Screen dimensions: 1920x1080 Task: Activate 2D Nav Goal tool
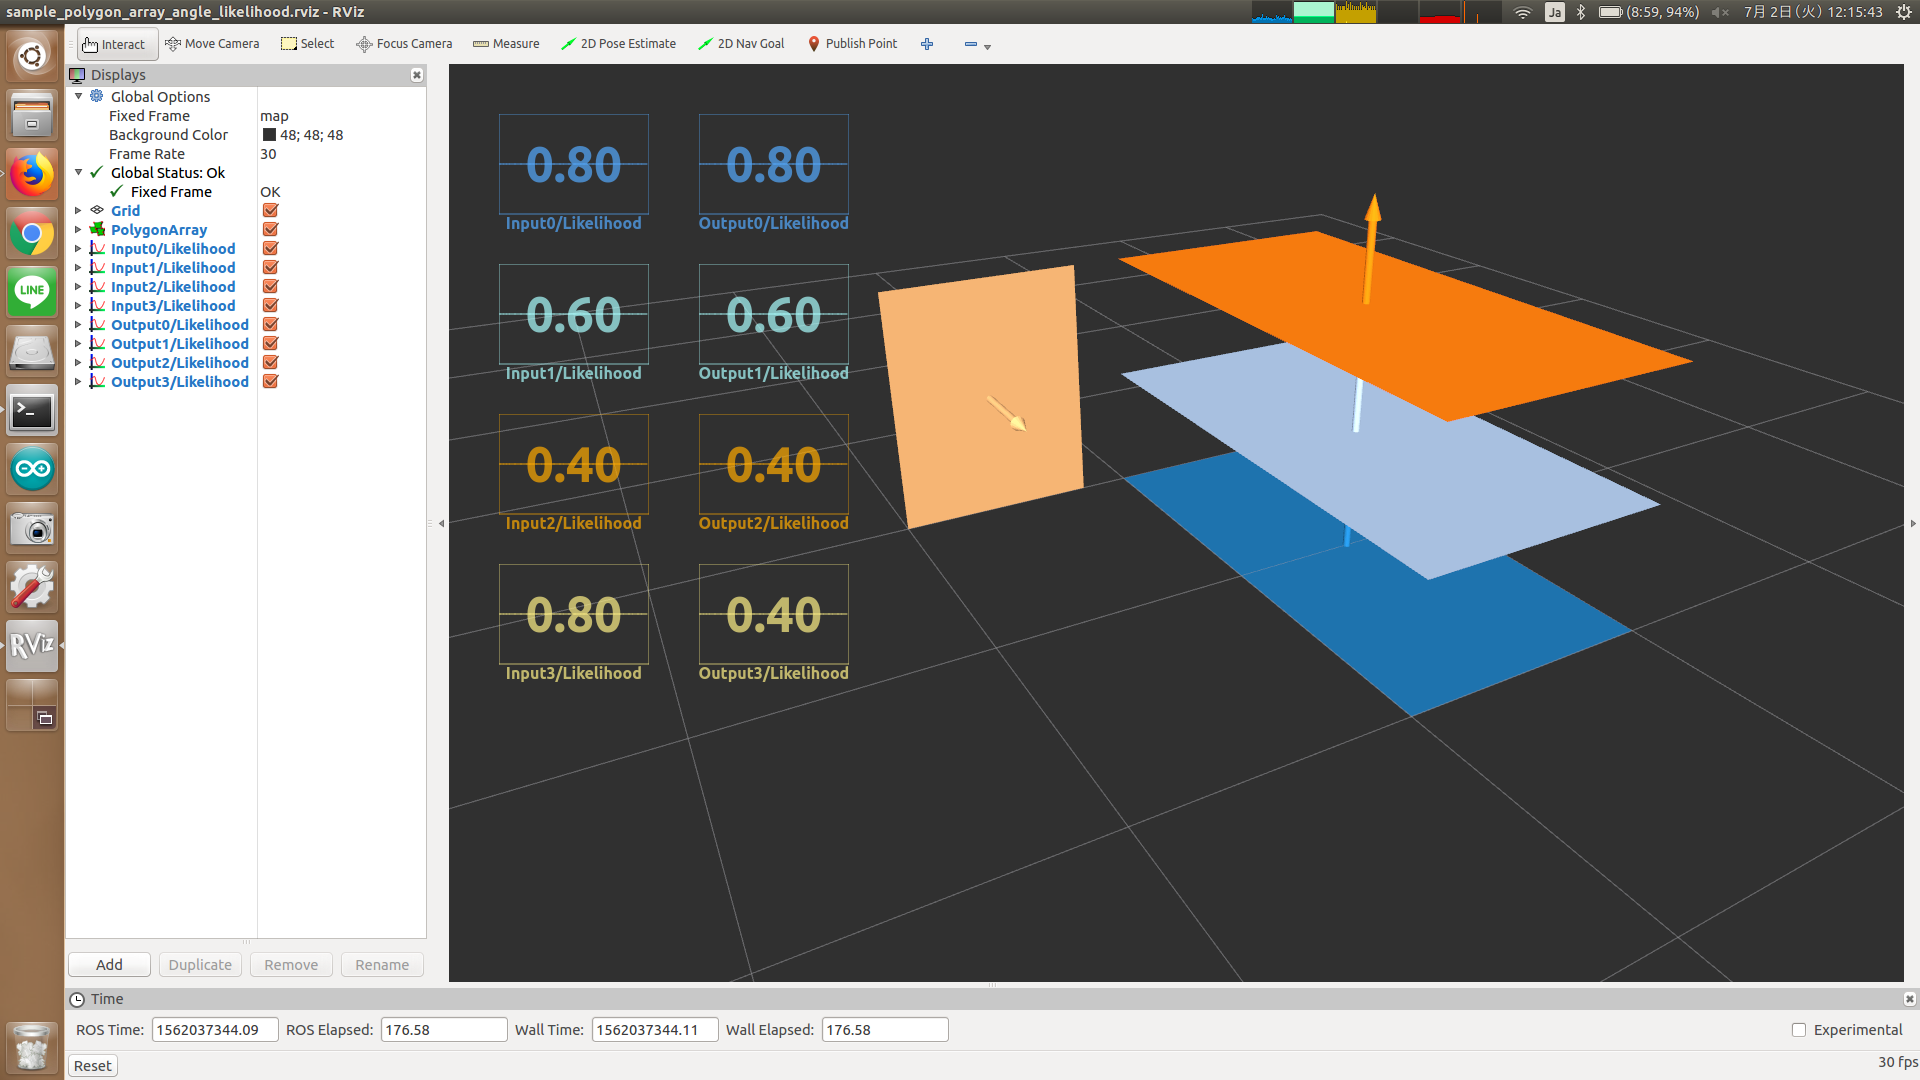pyautogui.click(x=741, y=44)
